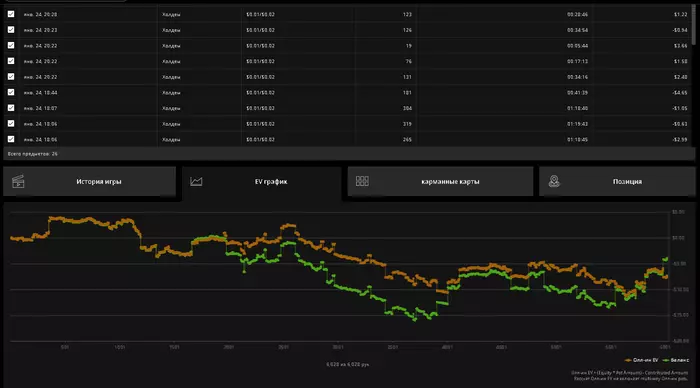Select the Позиция tab

click(x=617, y=181)
